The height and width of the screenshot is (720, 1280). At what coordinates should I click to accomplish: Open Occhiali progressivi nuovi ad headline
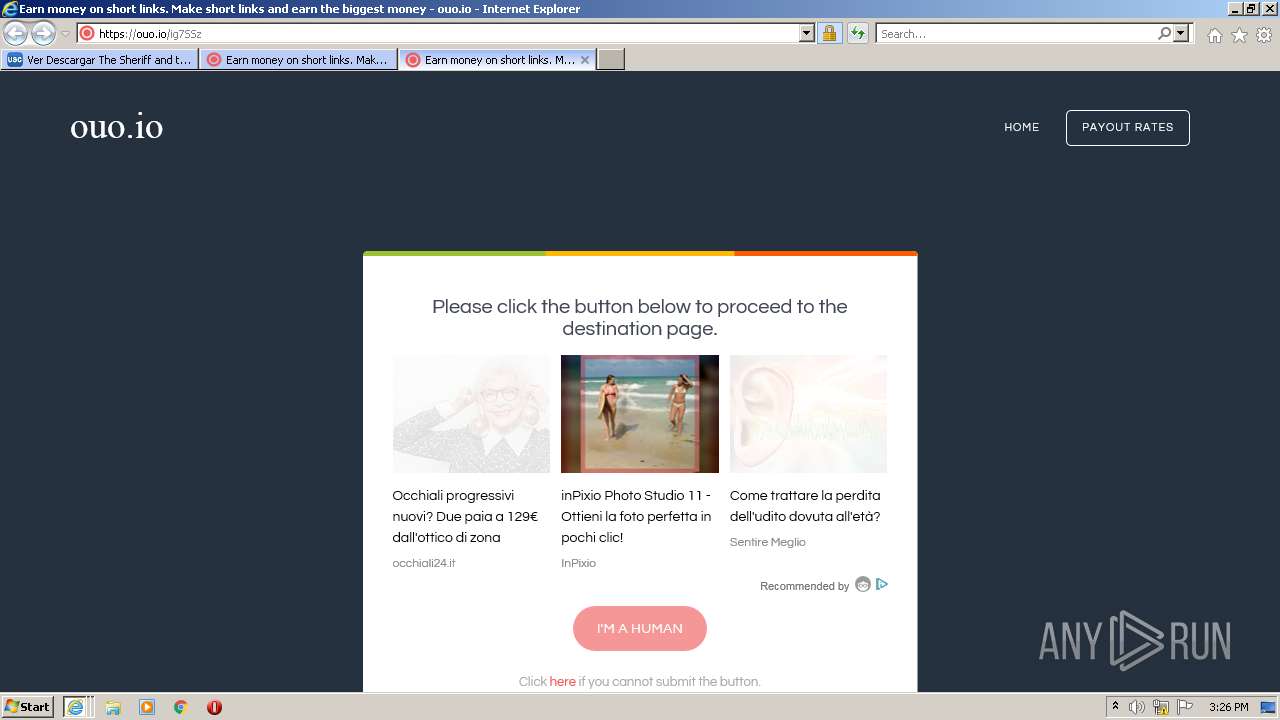pyautogui.click(x=465, y=516)
